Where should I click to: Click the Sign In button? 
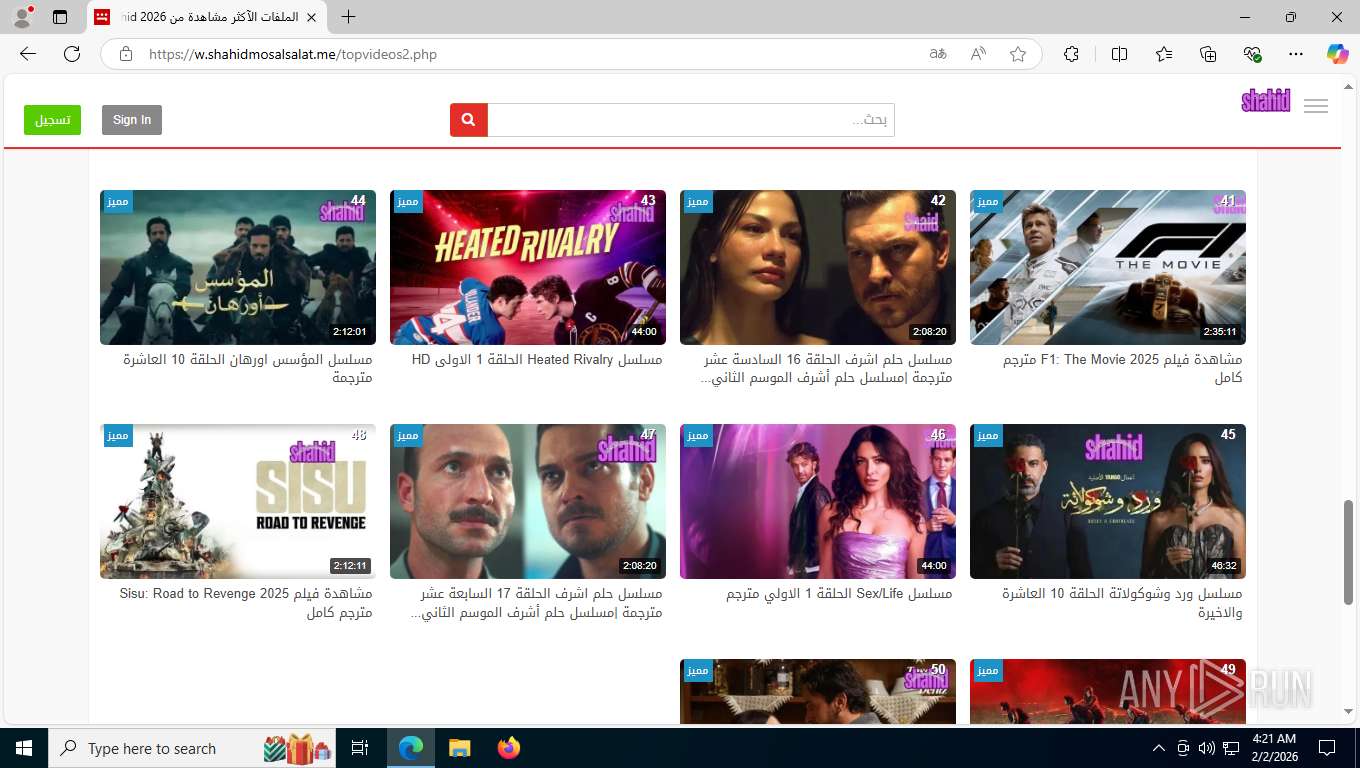[132, 120]
